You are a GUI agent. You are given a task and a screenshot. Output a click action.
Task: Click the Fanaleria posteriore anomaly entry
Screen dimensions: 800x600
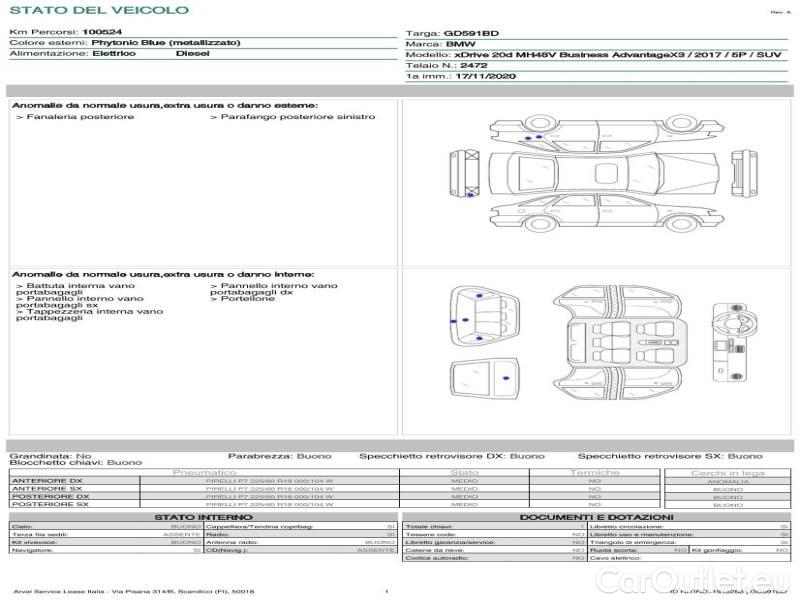tap(76, 117)
